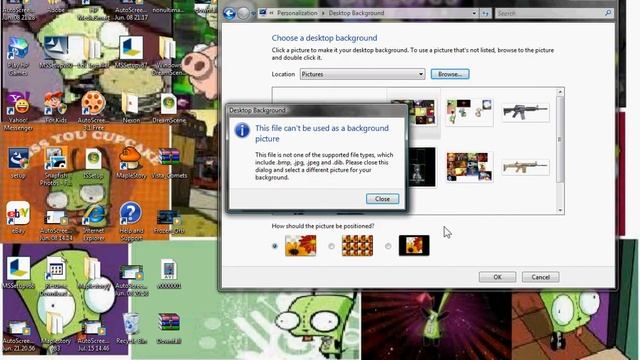Viewport: 640px width, 360px height.
Task: Click the Desktop Background breadcrumb
Action: (x=356, y=13)
